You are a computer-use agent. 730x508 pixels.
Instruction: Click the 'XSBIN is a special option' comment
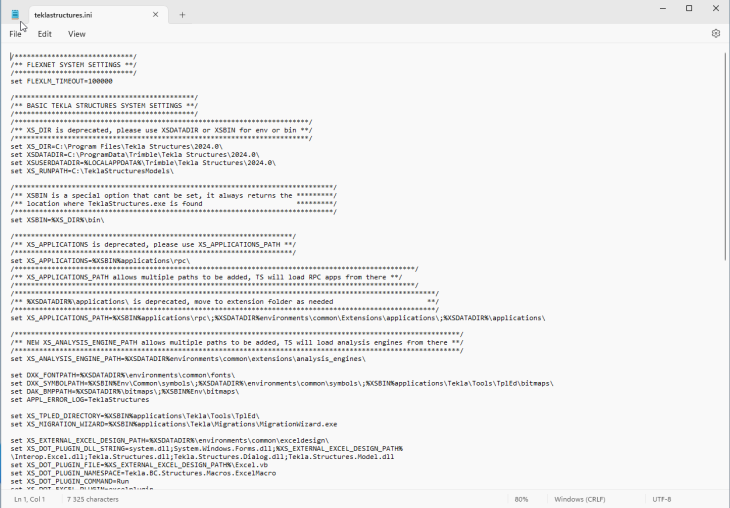tap(174, 196)
